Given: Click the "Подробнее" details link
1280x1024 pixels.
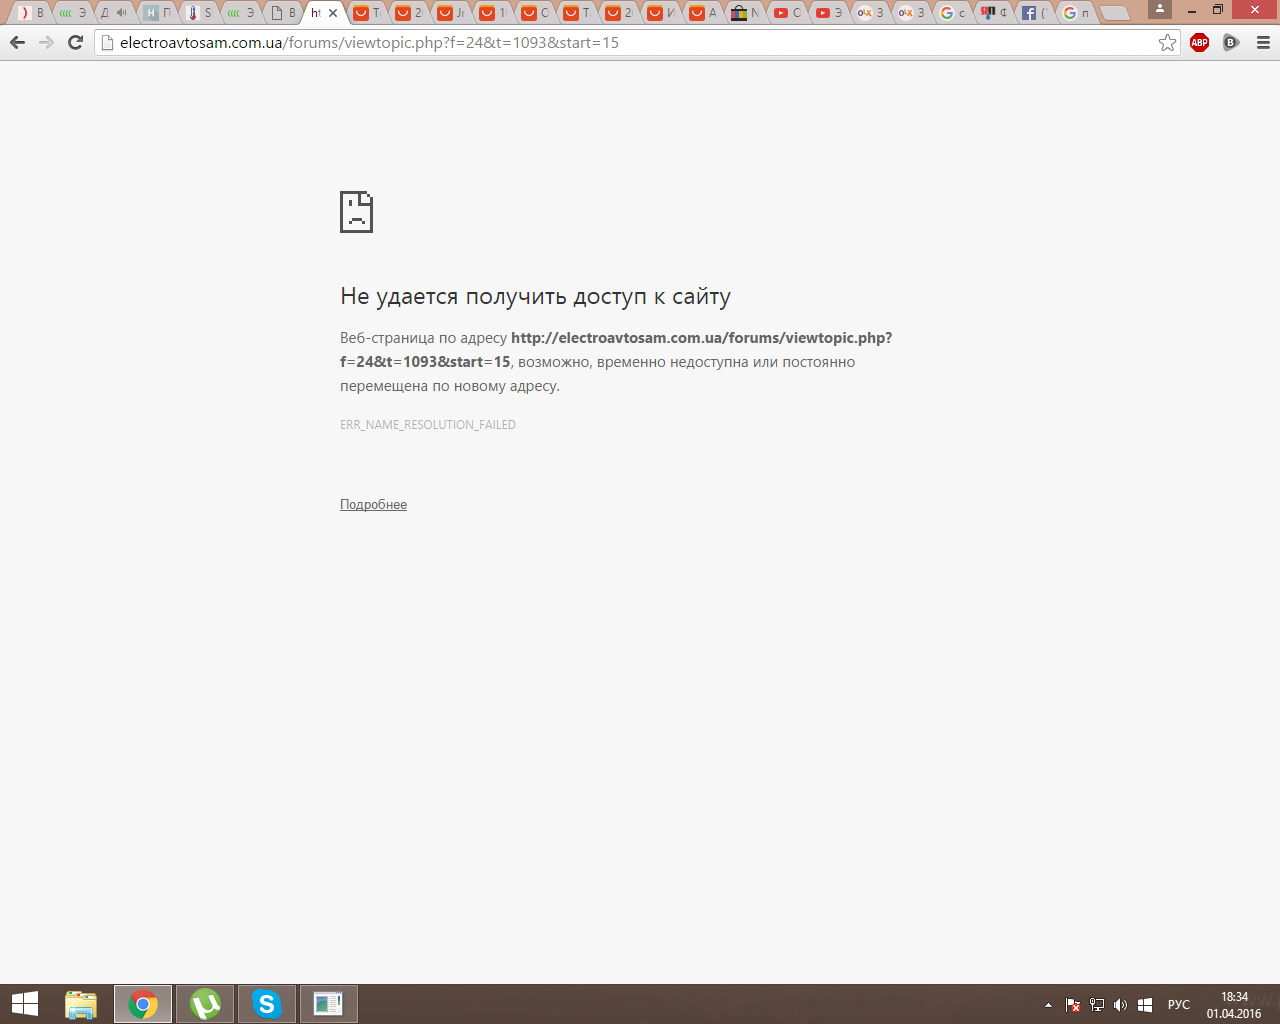Looking at the screenshot, I should coord(373,505).
